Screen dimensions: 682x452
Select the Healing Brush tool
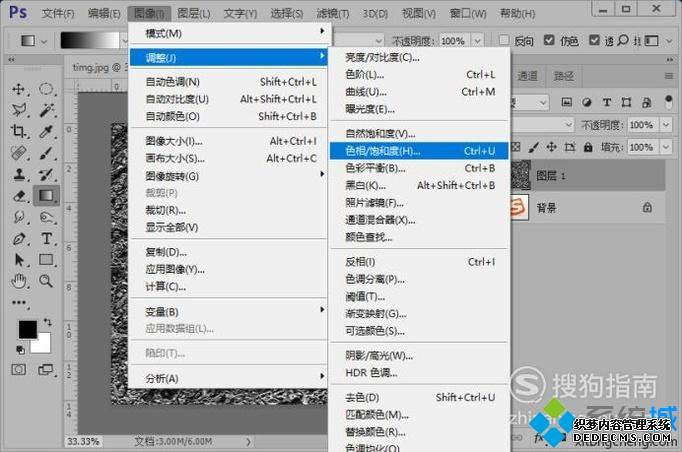point(18,153)
